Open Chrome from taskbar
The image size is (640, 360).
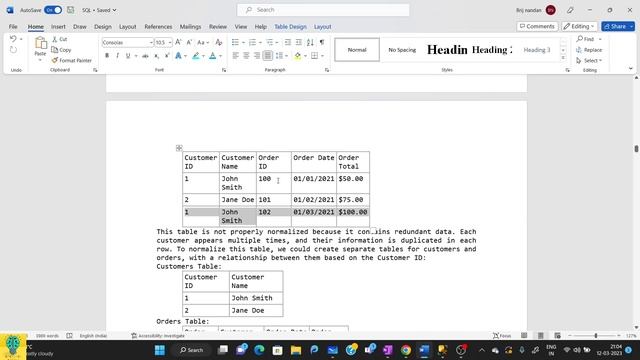click(x=406, y=350)
